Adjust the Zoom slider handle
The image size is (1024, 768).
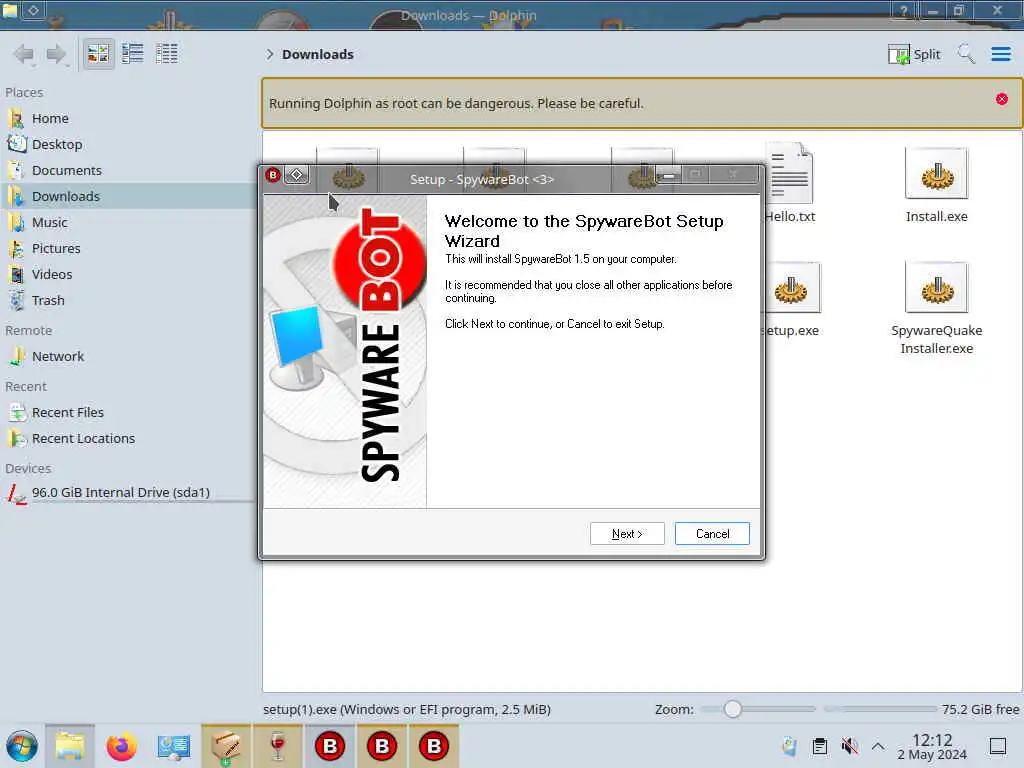(733, 709)
